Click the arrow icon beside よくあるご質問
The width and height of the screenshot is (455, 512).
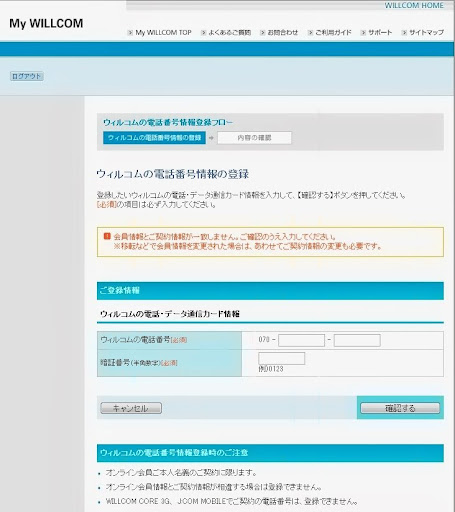203,33
